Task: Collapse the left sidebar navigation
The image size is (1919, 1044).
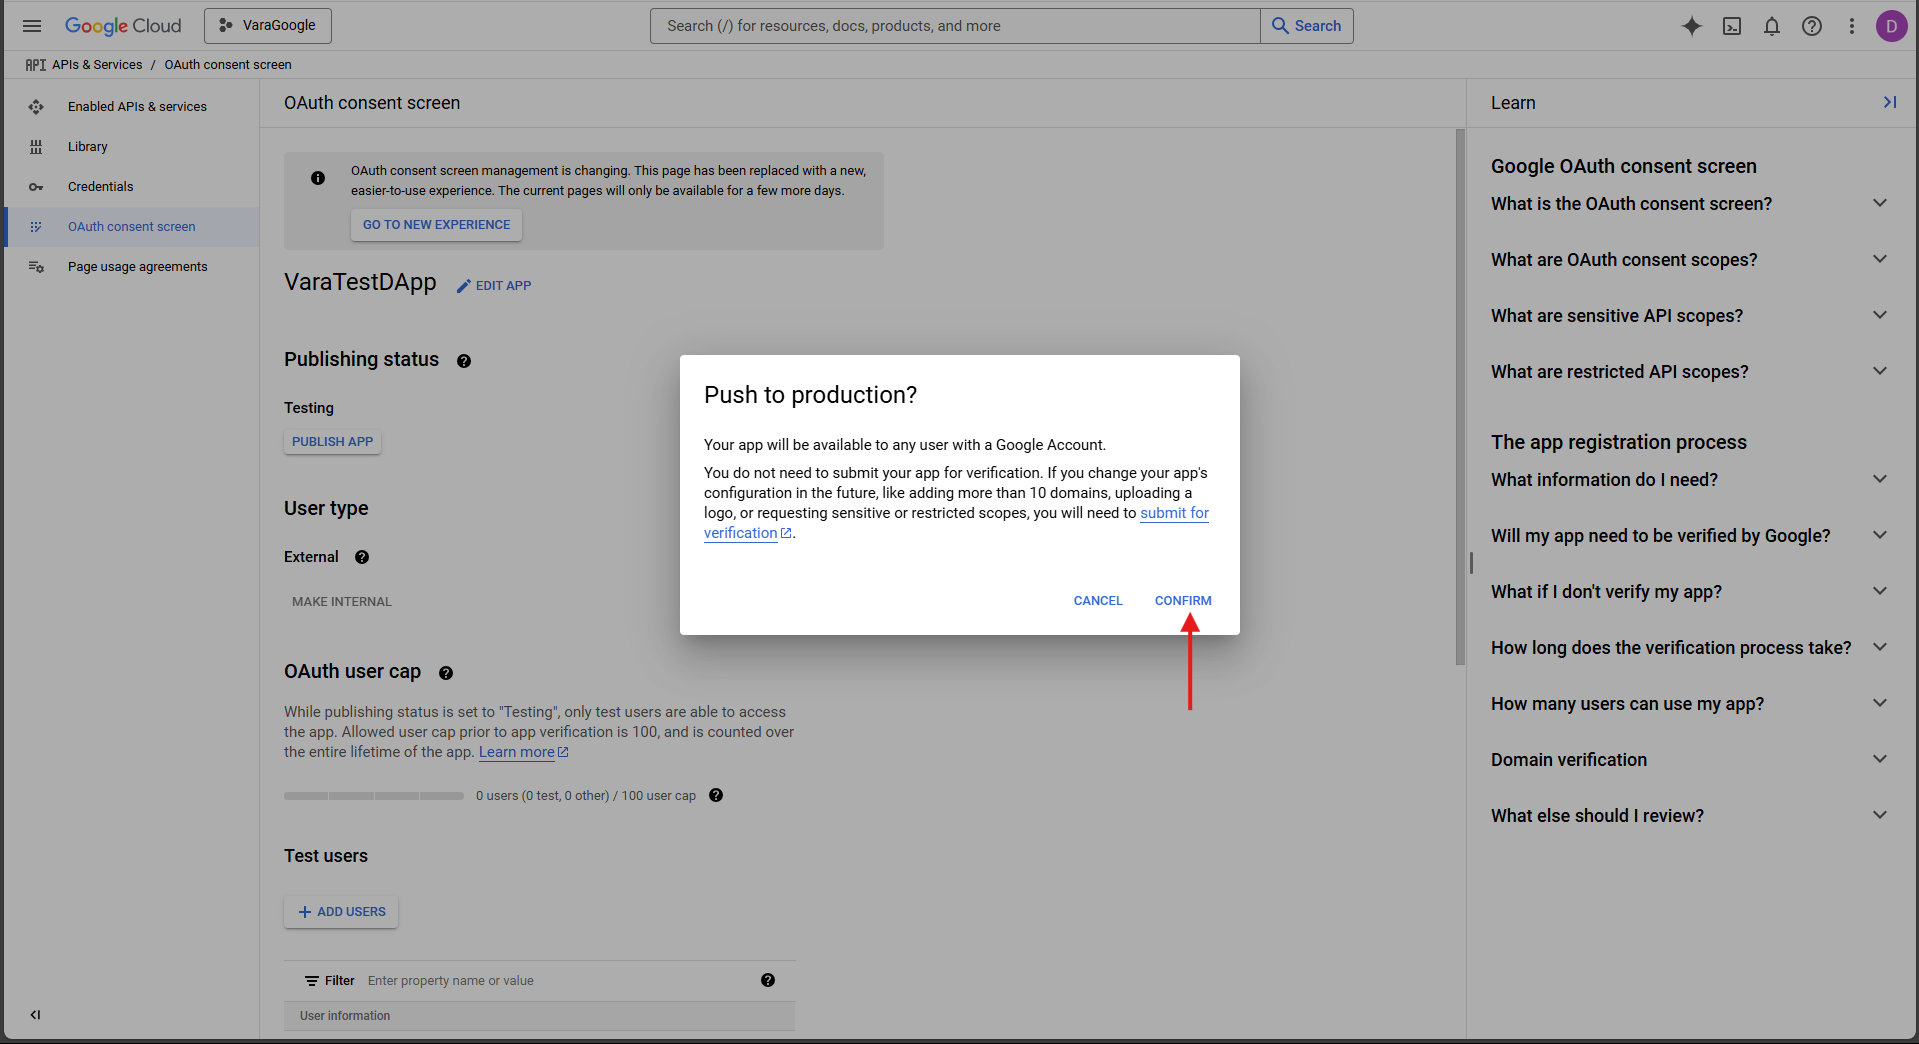Action: point(35,1015)
